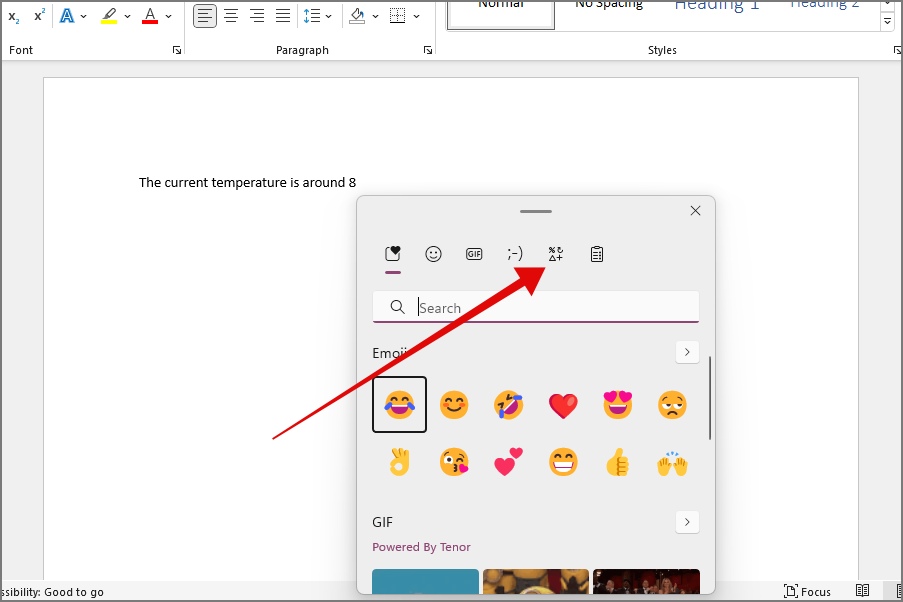
Task: Open Text Effects and Typography
Action: (67, 16)
